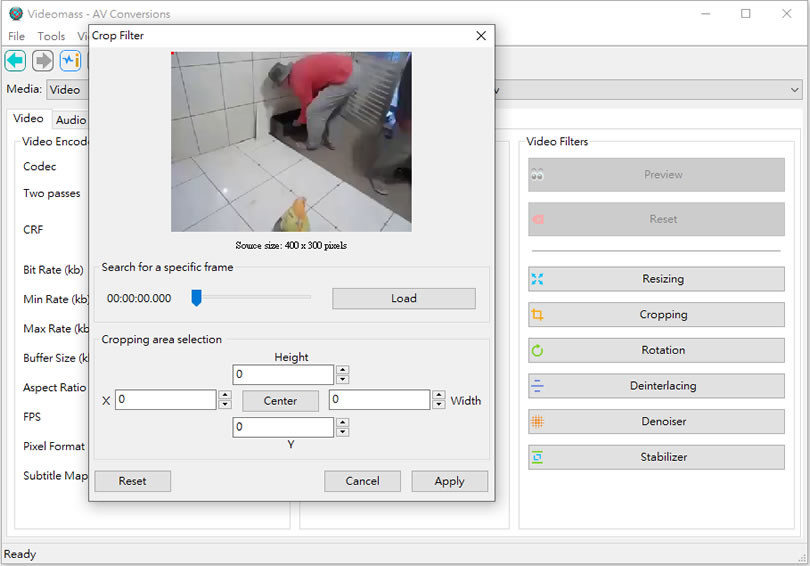The image size is (810, 566).
Task: Click the Width input field
Action: click(380, 400)
